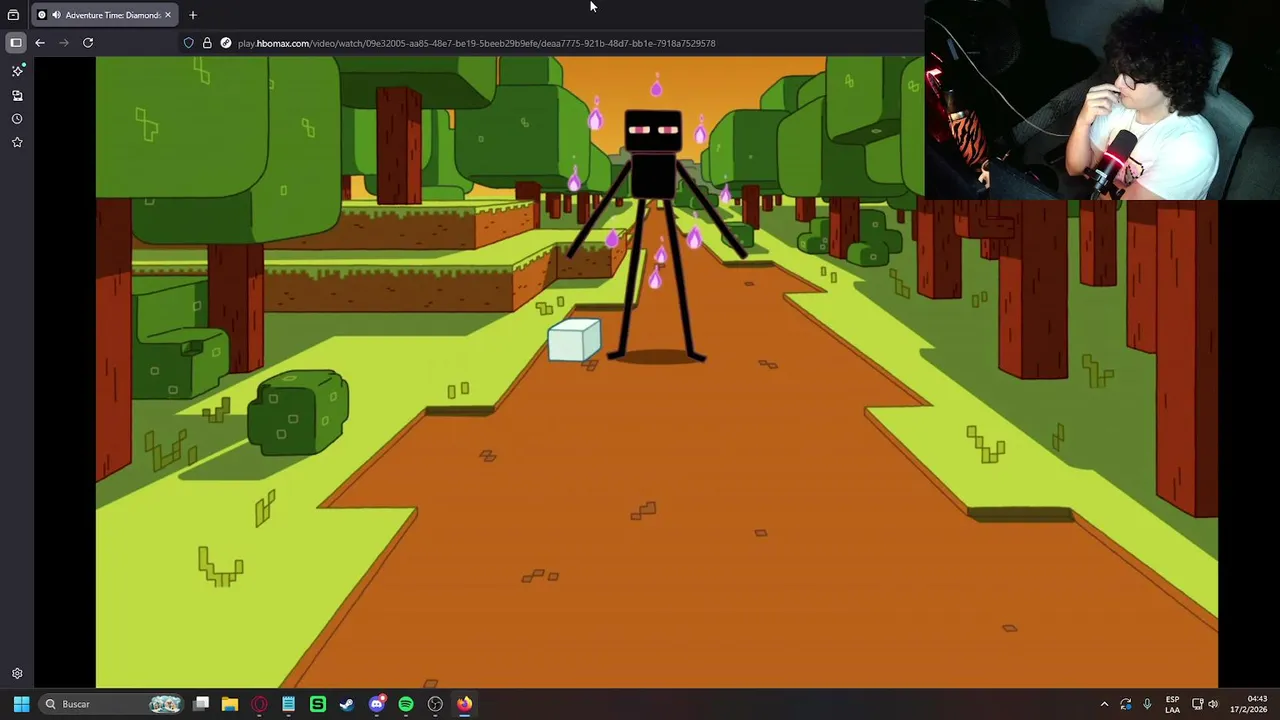
Task: Open the volume speaker tray icon
Action: pos(1213,704)
